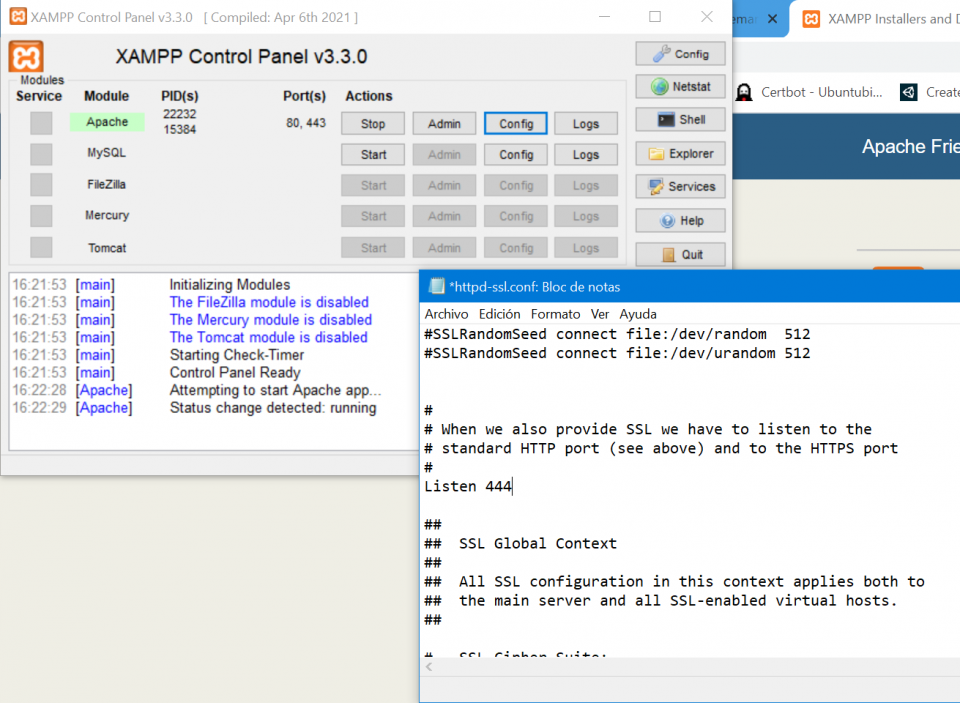Open XAMPP Help

point(680,220)
